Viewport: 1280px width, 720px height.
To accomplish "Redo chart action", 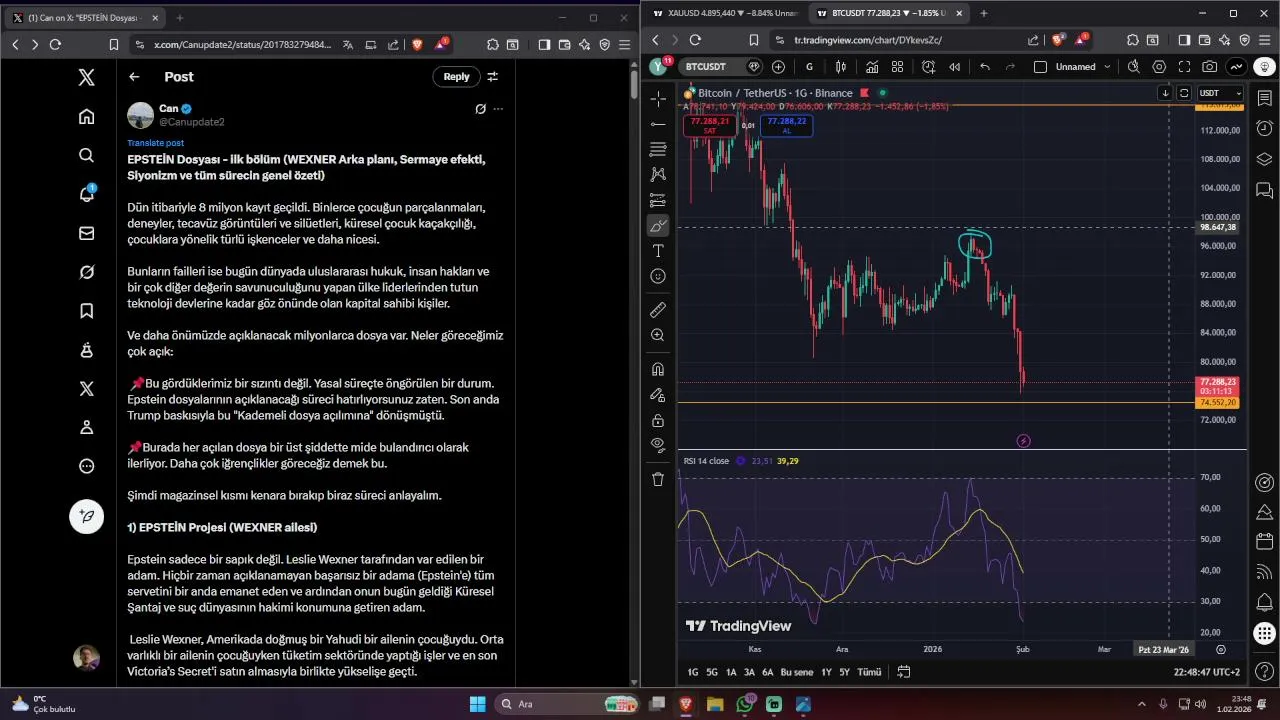I will point(1011,67).
